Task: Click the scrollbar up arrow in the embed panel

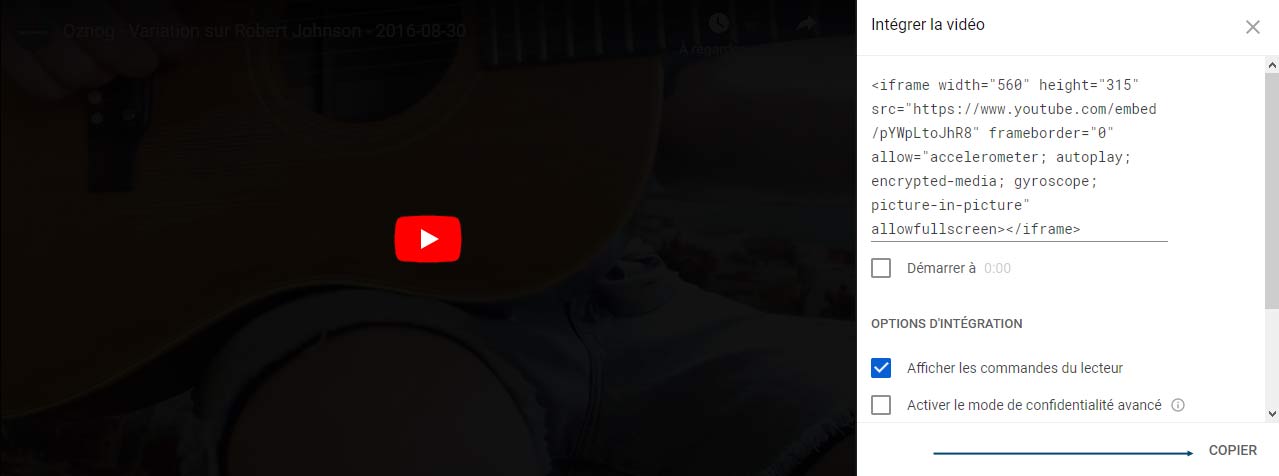Action: point(1271,64)
